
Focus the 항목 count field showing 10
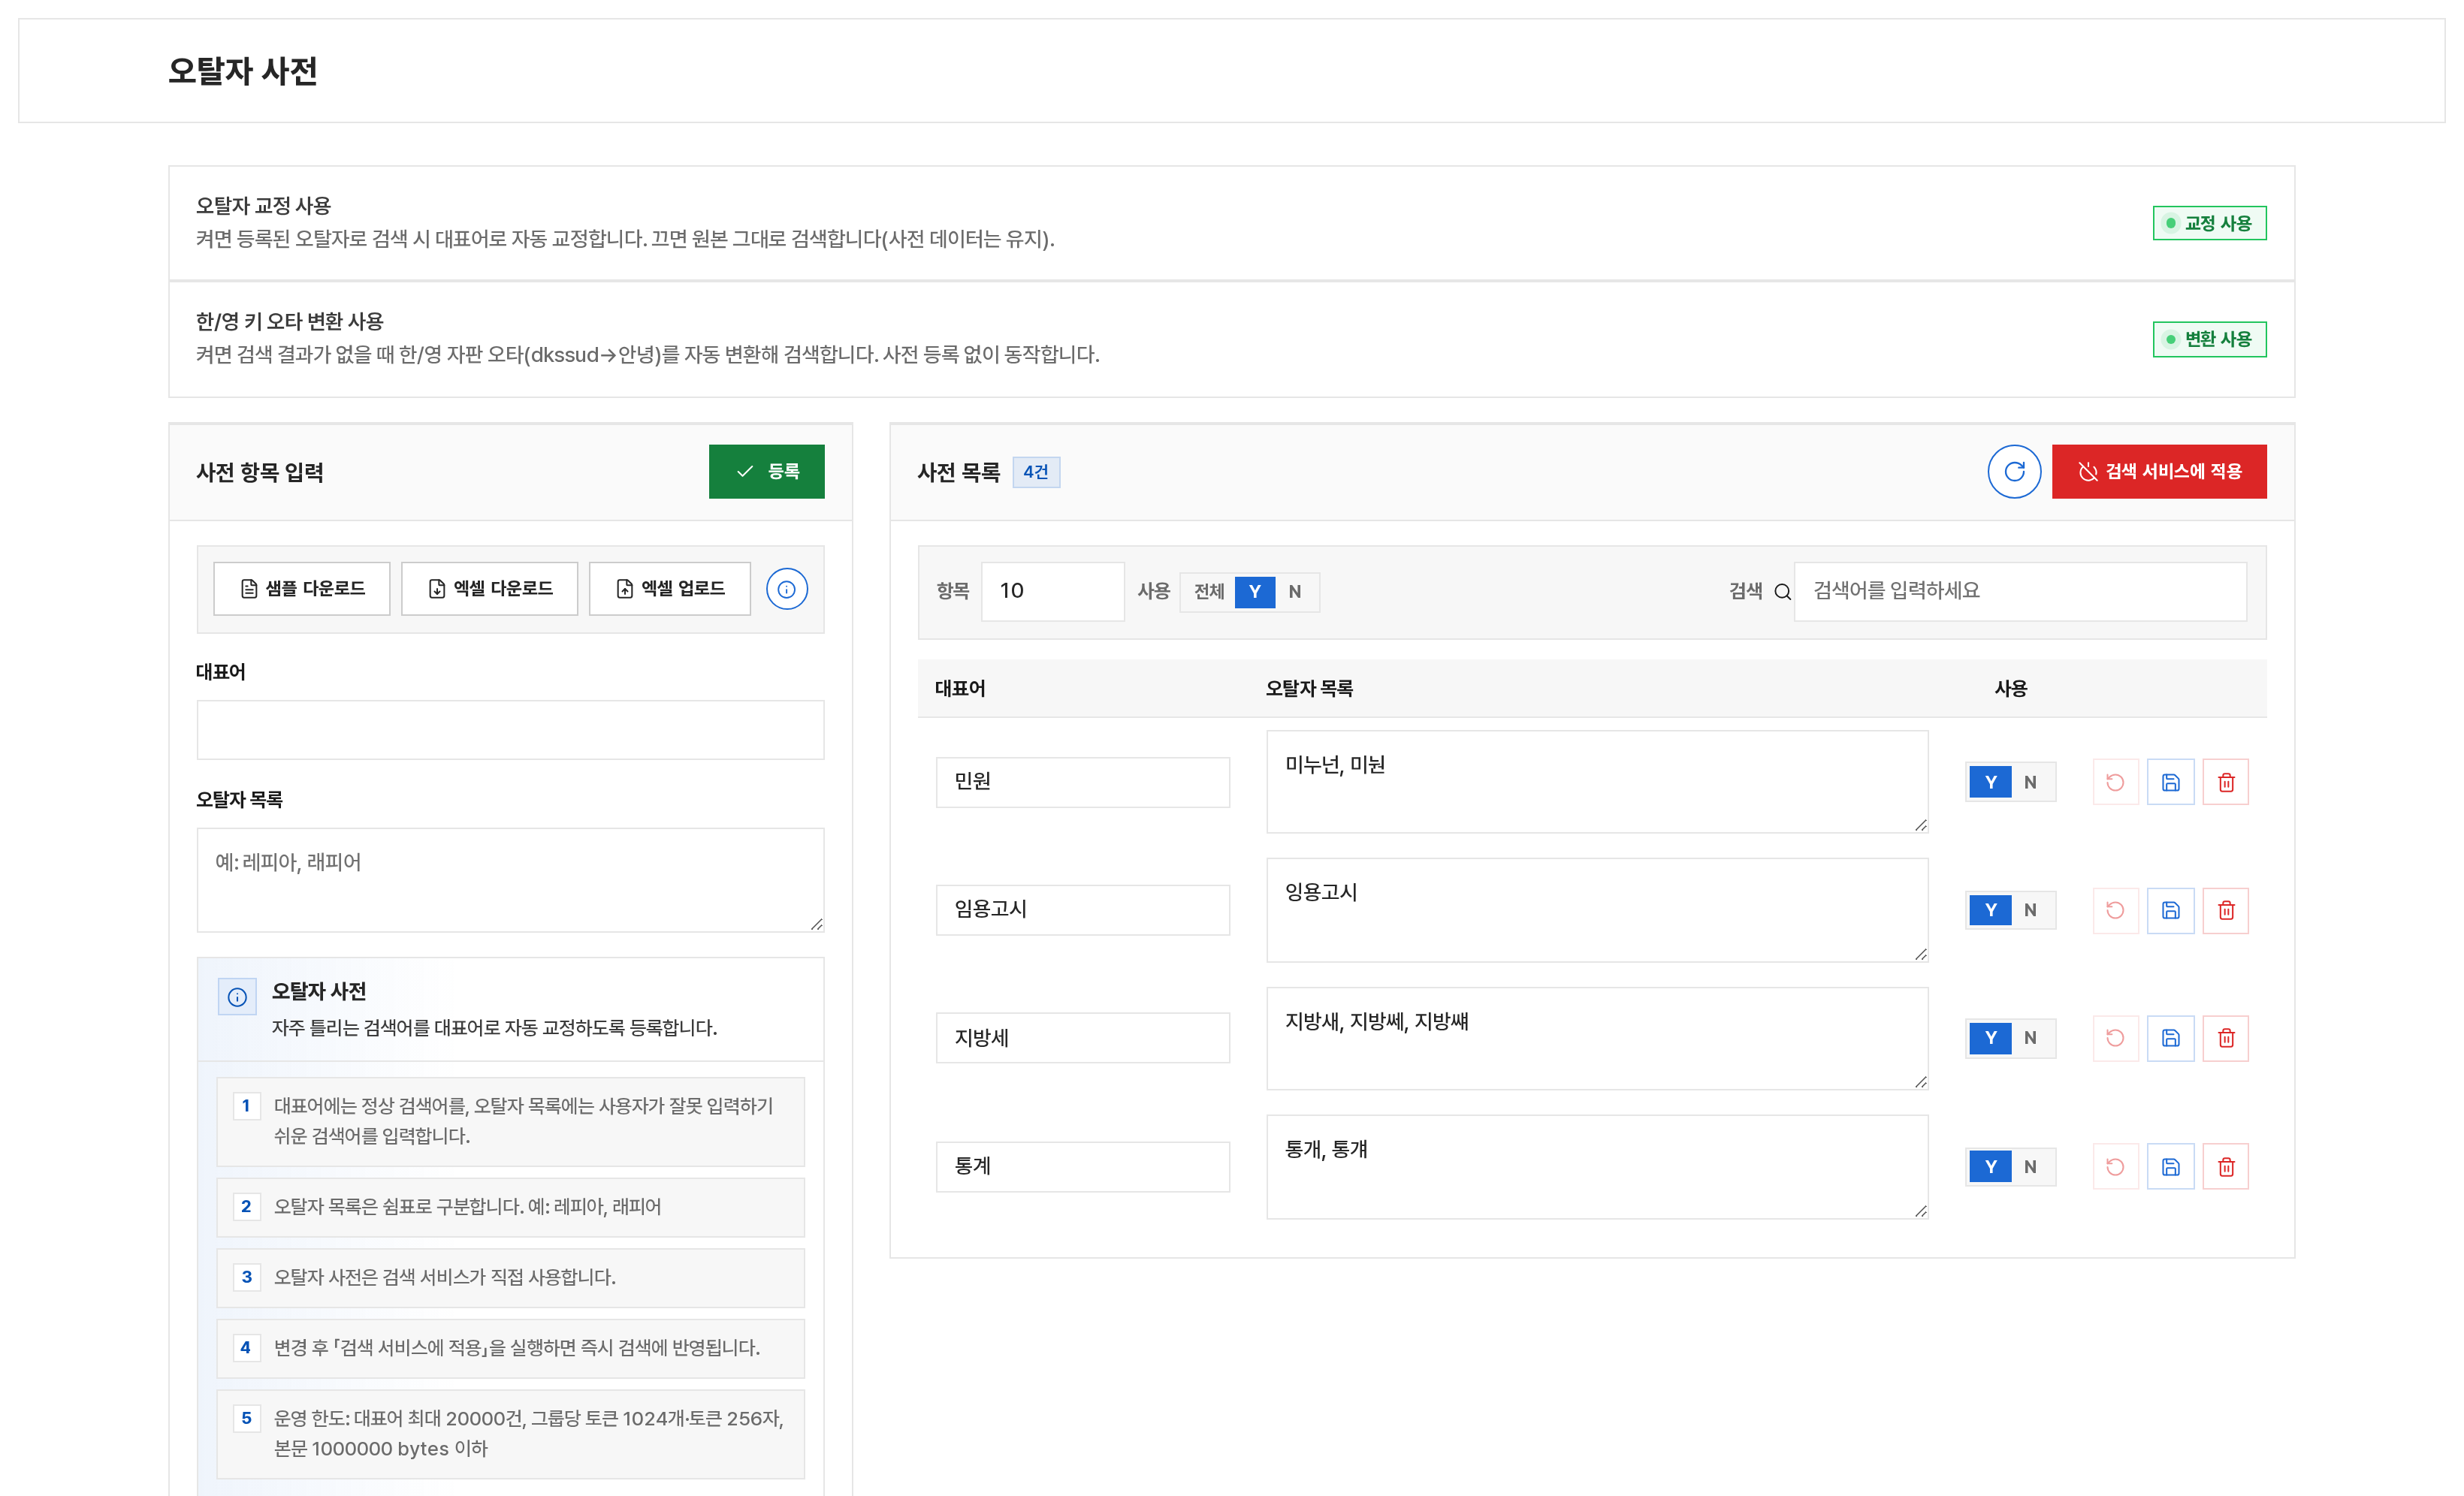pos(1052,591)
